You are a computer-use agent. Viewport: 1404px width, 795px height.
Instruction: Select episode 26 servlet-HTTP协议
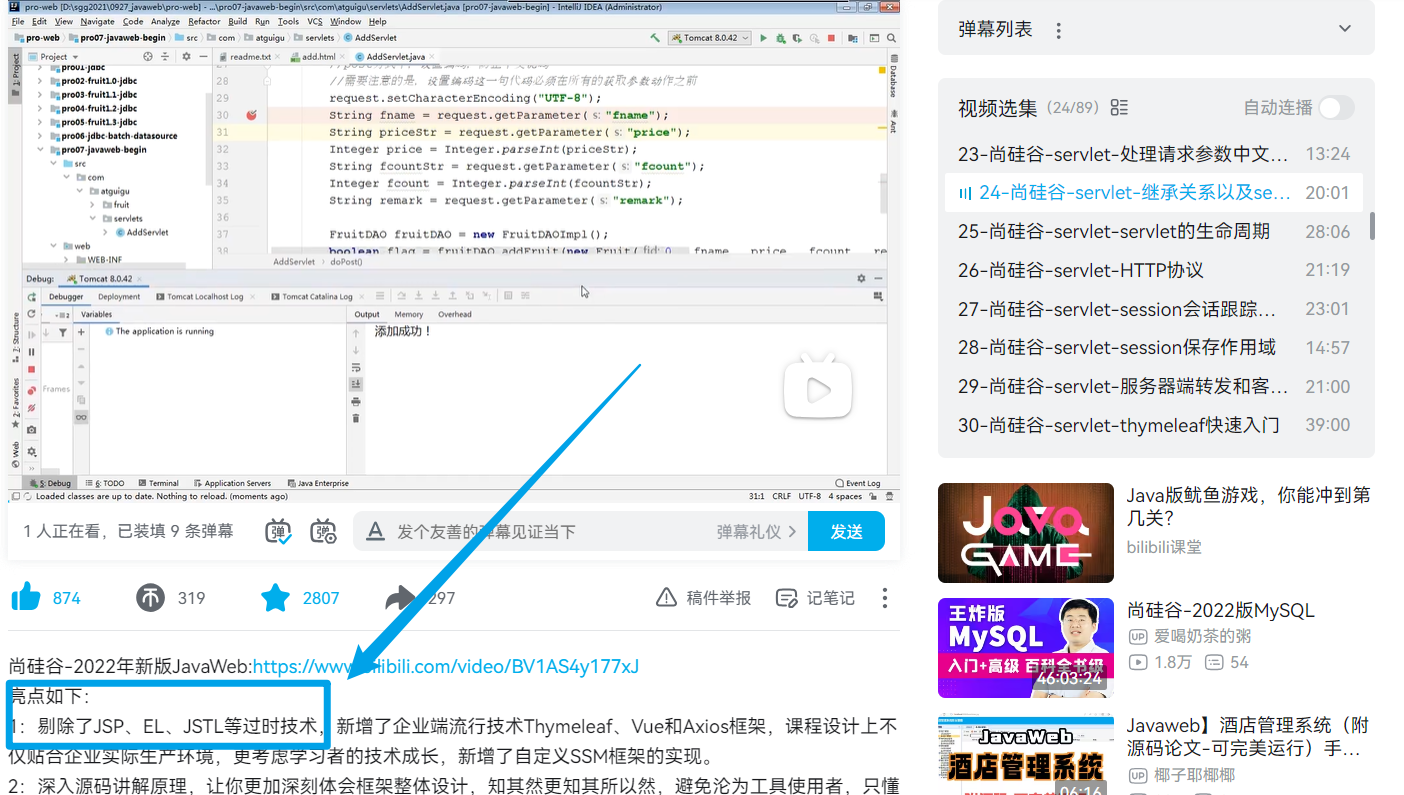coord(1155,270)
